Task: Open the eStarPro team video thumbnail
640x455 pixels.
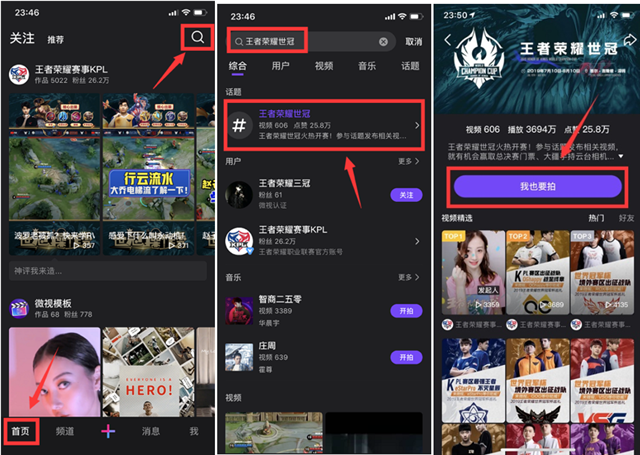Action: click(473, 380)
